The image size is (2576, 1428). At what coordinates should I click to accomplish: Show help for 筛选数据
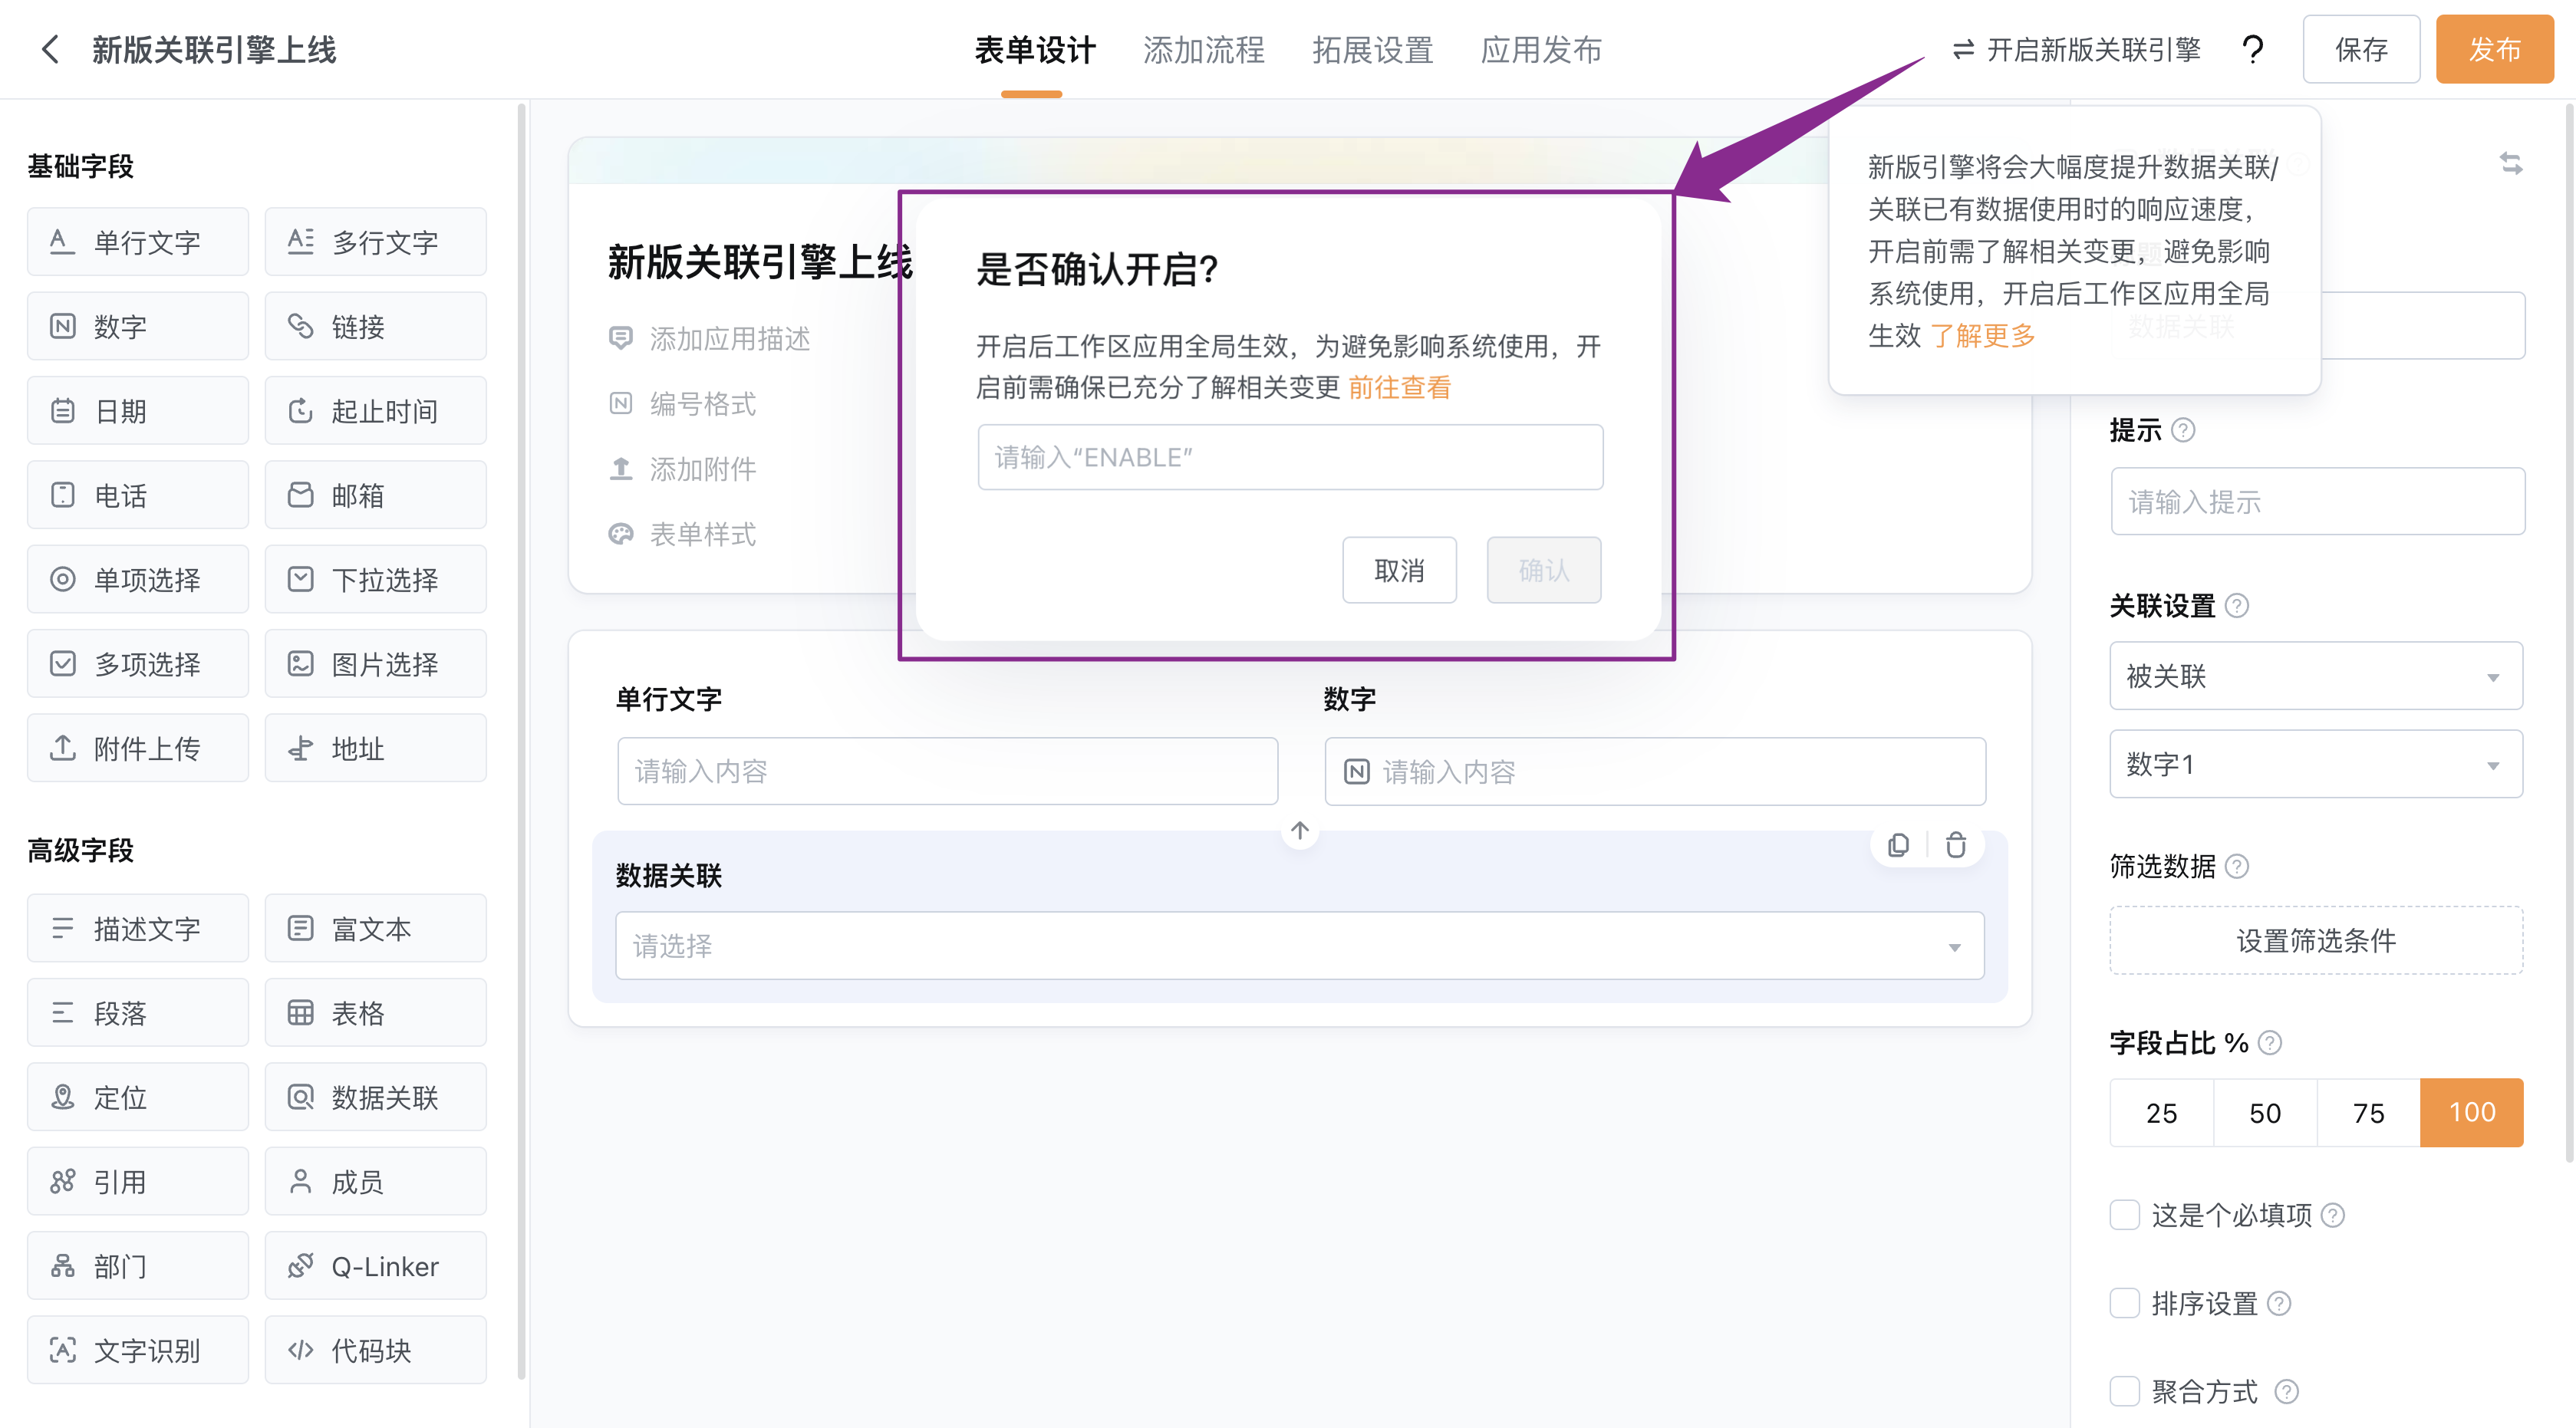[x=2237, y=866]
